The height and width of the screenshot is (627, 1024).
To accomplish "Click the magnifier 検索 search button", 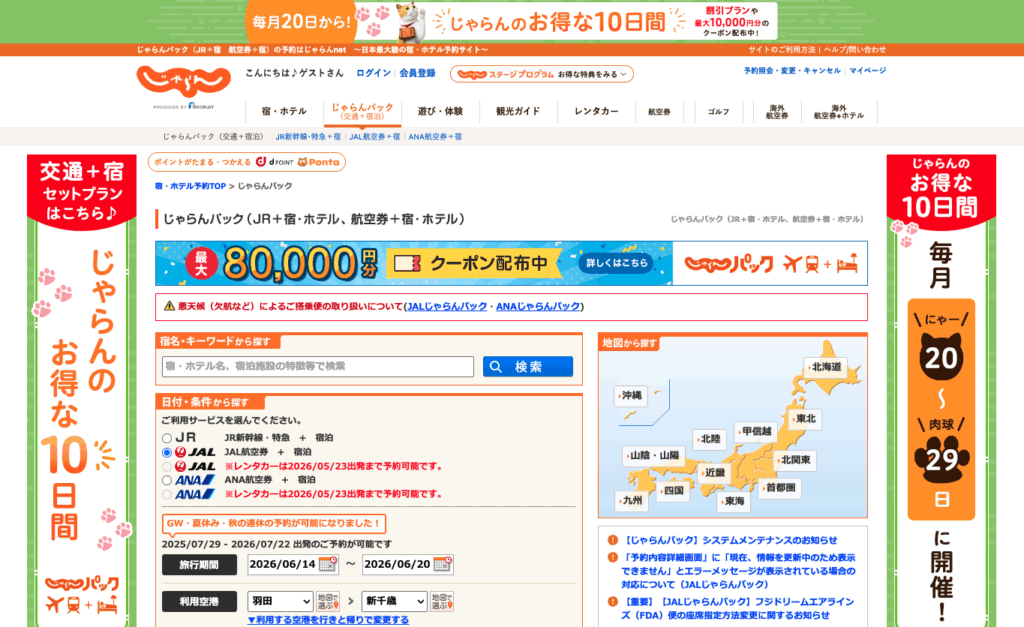I will (x=528, y=366).
